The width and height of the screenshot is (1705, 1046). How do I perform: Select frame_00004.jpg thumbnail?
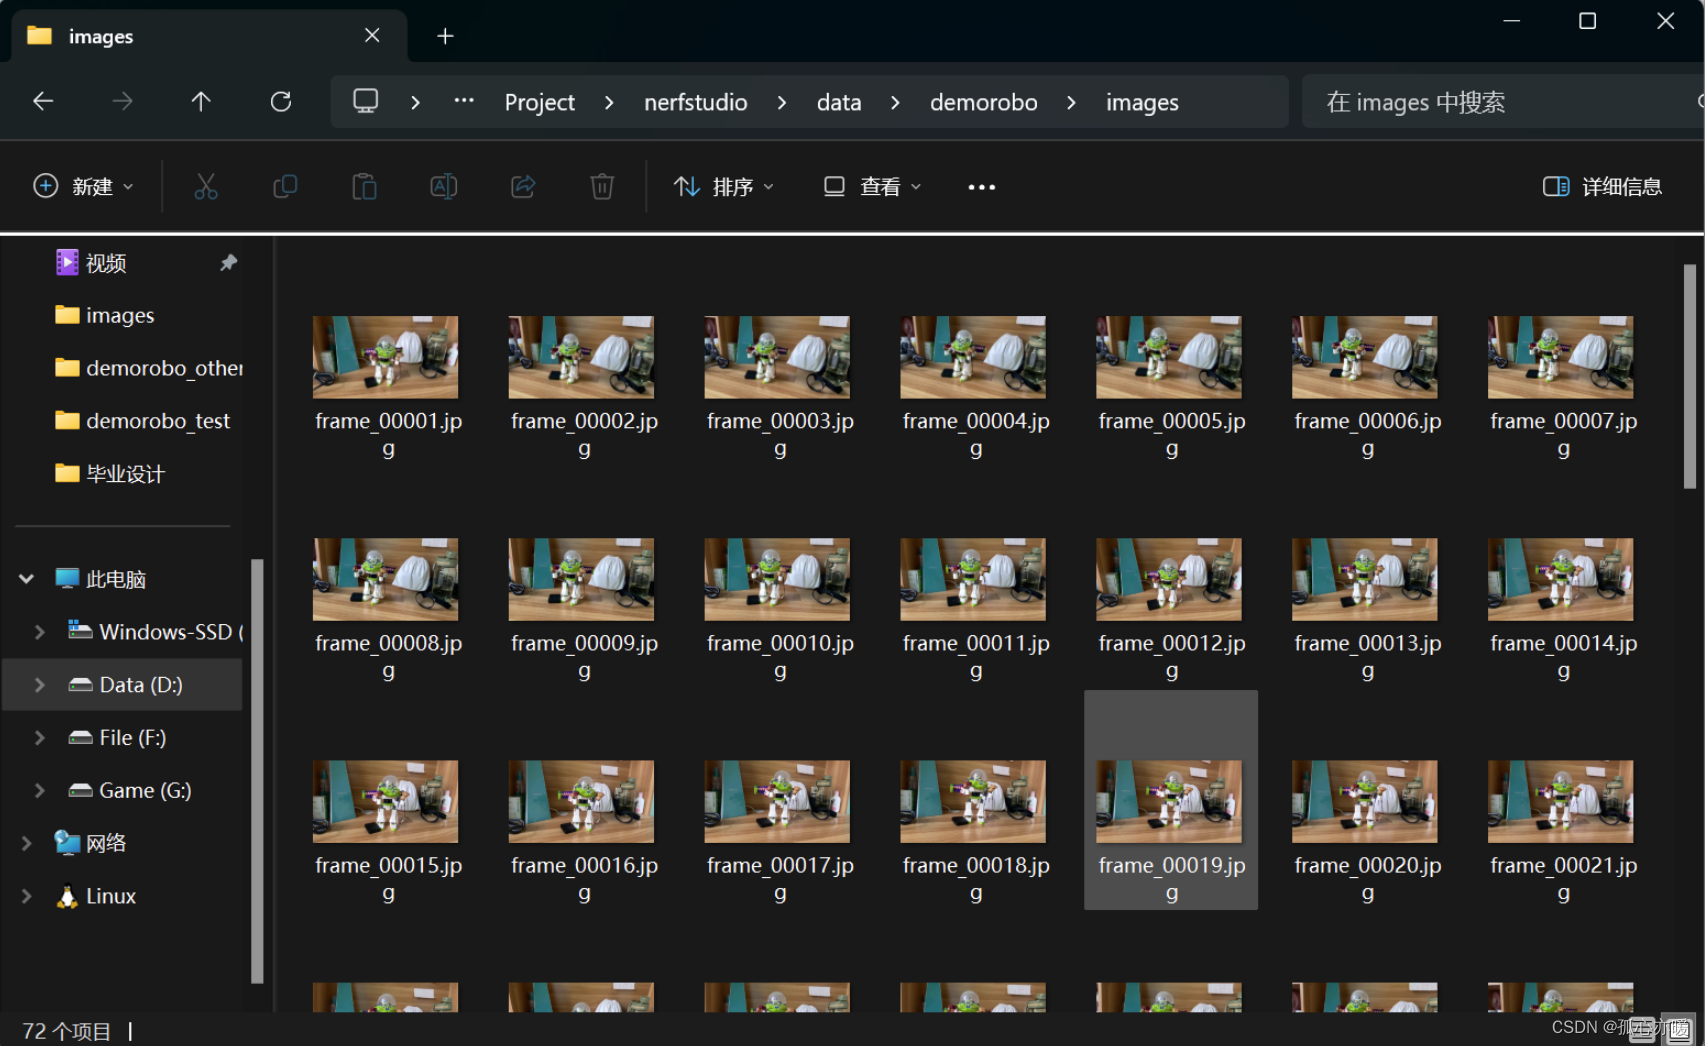click(x=973, y=358)
